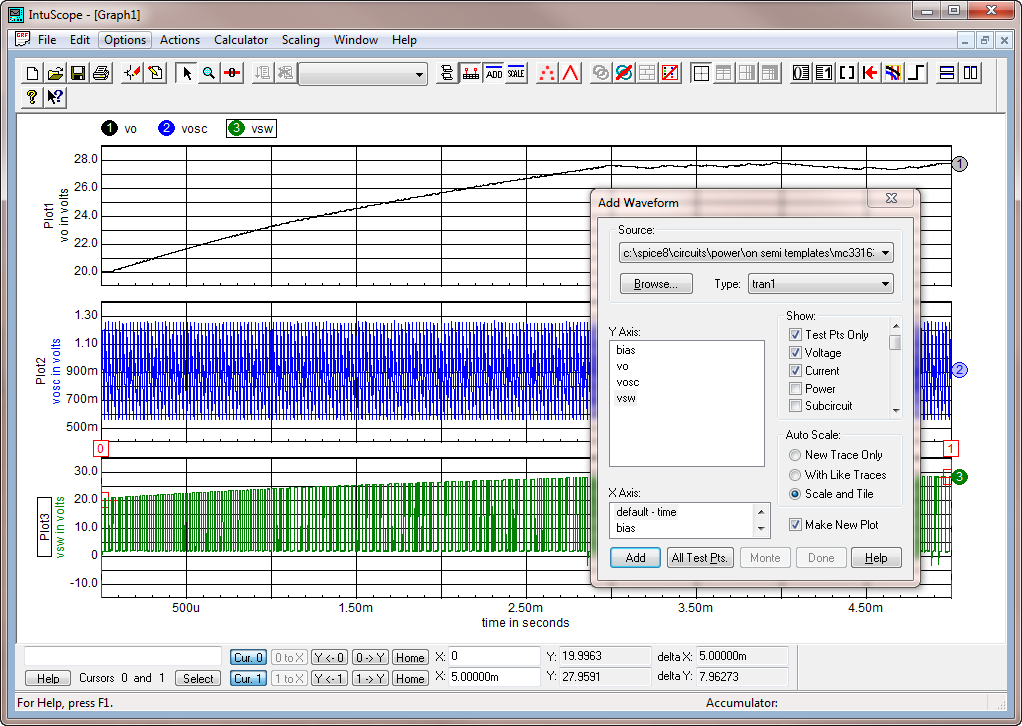Viewport: 1022px width, 726px height.
Task: Select vosc in the Y Axis list
Action: tap(628, 382)
